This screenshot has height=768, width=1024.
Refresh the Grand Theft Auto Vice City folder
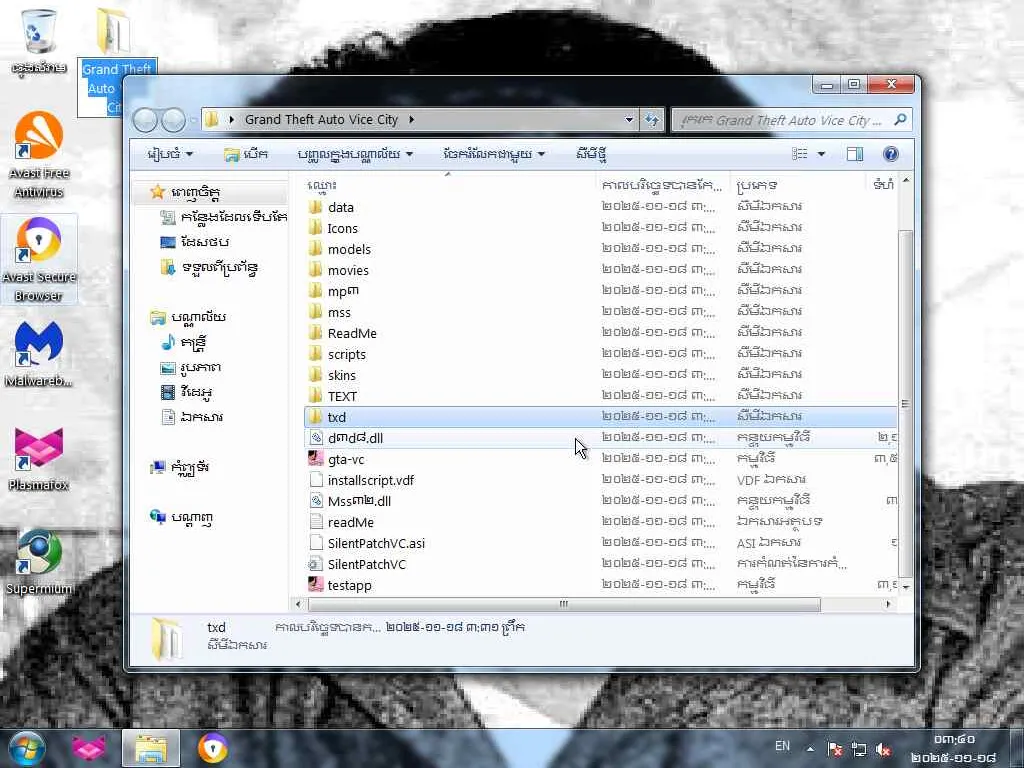[x=652, y=120]
